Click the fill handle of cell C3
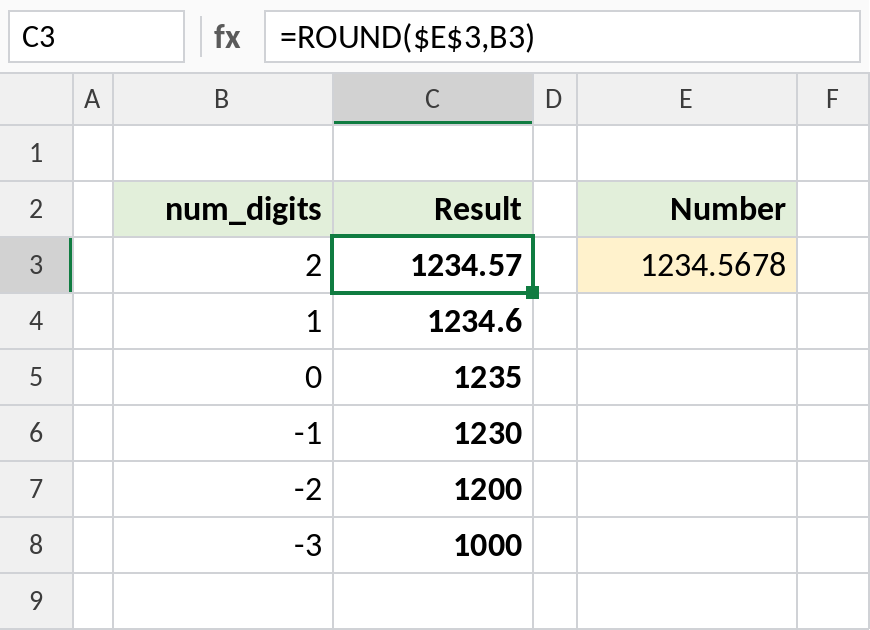This screenshot has height=630, width=870. click(532, 292)
